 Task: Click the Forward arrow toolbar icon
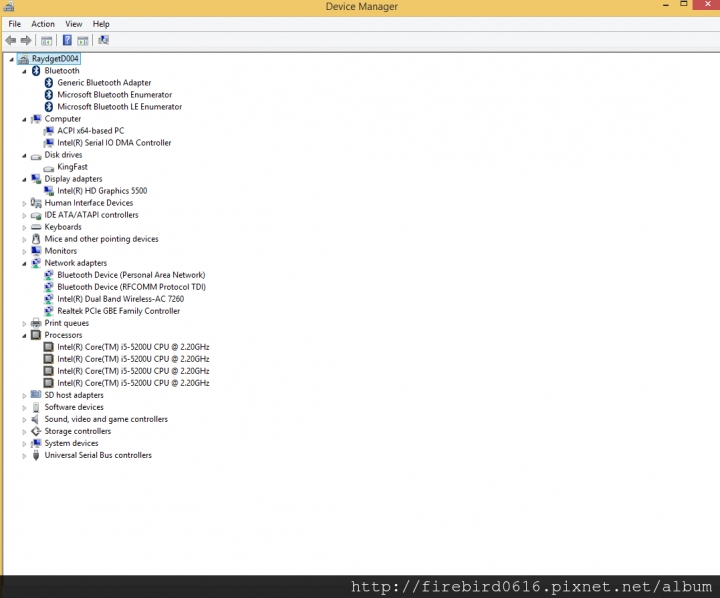[x=26, y=40]
